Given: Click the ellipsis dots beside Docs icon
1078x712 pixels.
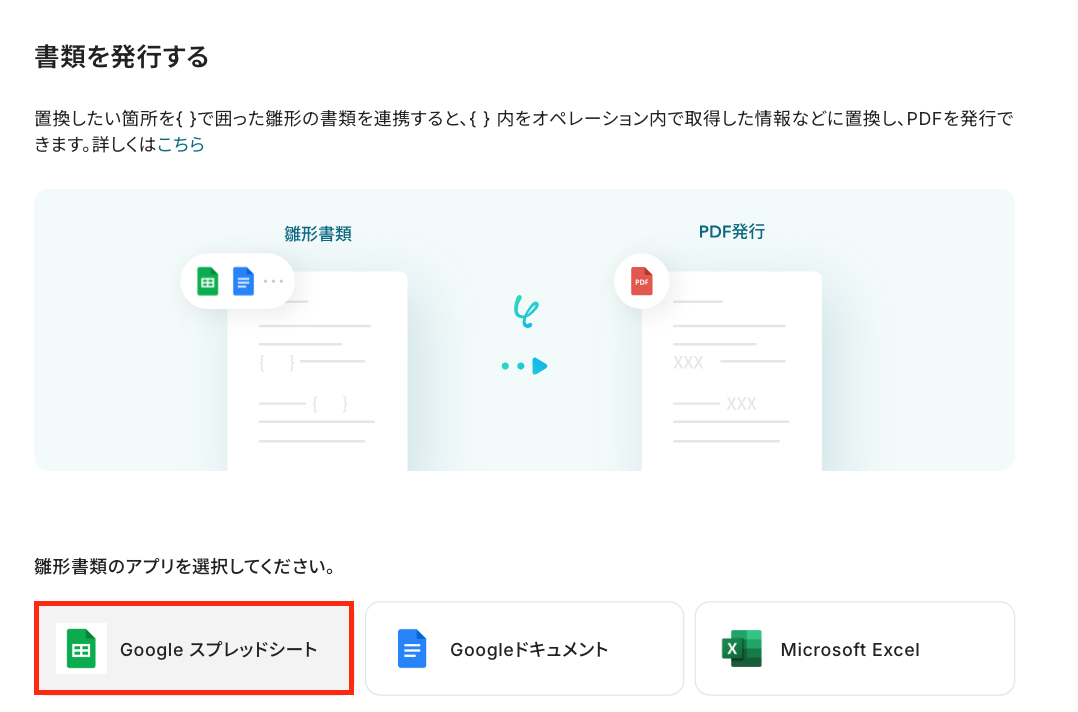Looking at the screenshot, I should pos(274,281).
